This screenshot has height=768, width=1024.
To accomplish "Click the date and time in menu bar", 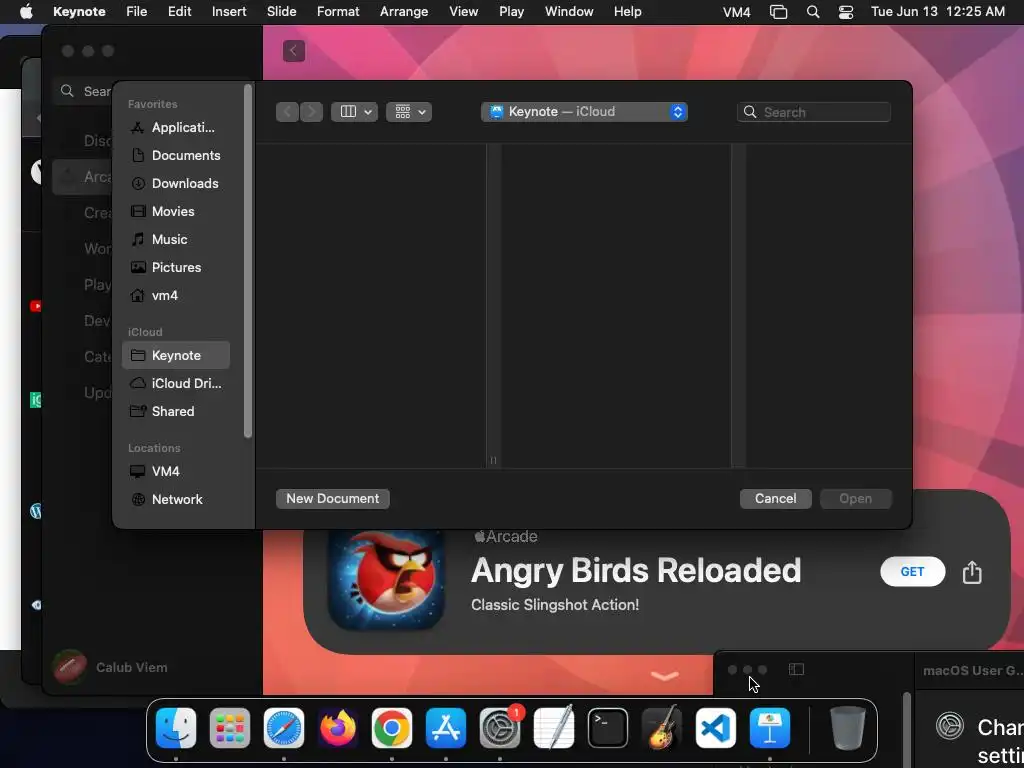I will pyautogui.click(x=938, y=12).
